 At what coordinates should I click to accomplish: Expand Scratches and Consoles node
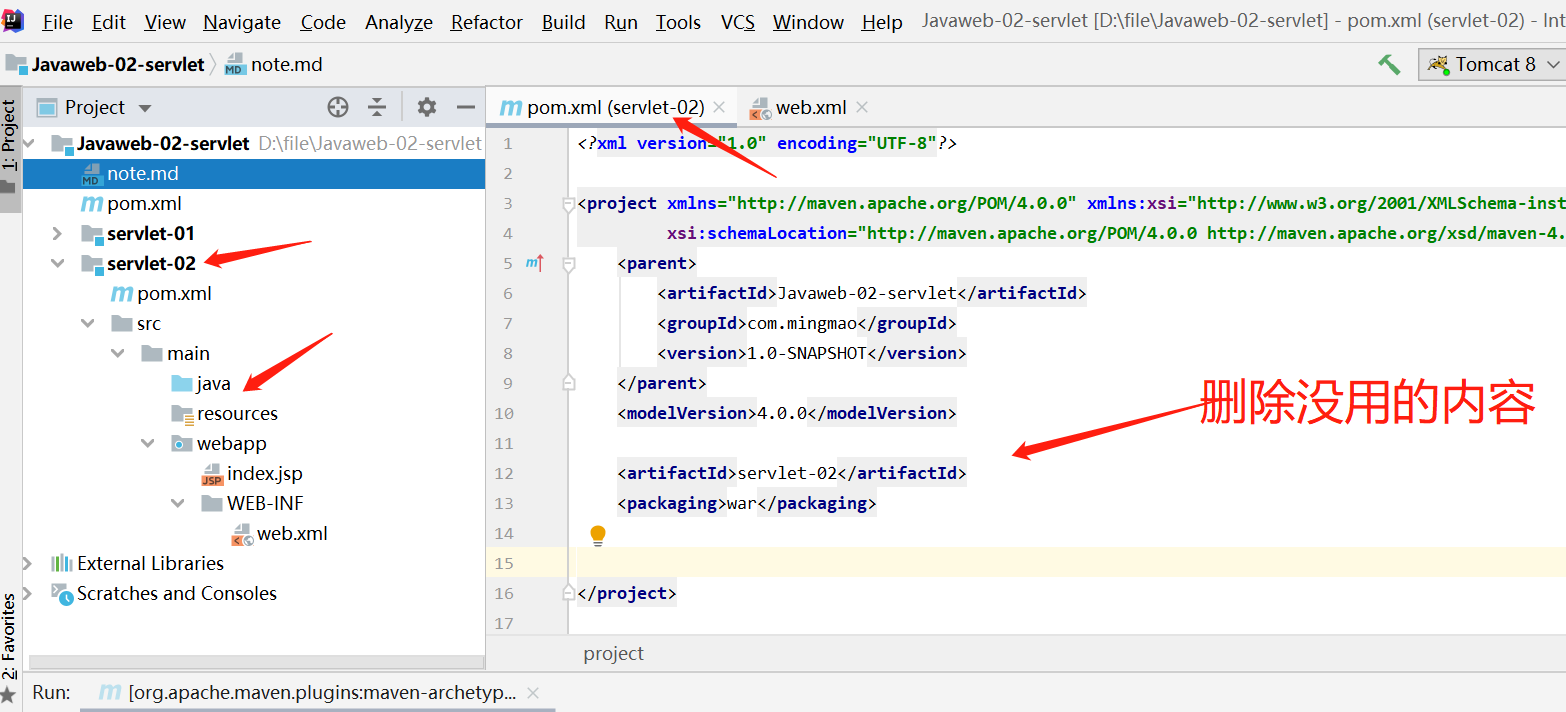(x=28, y=593)
